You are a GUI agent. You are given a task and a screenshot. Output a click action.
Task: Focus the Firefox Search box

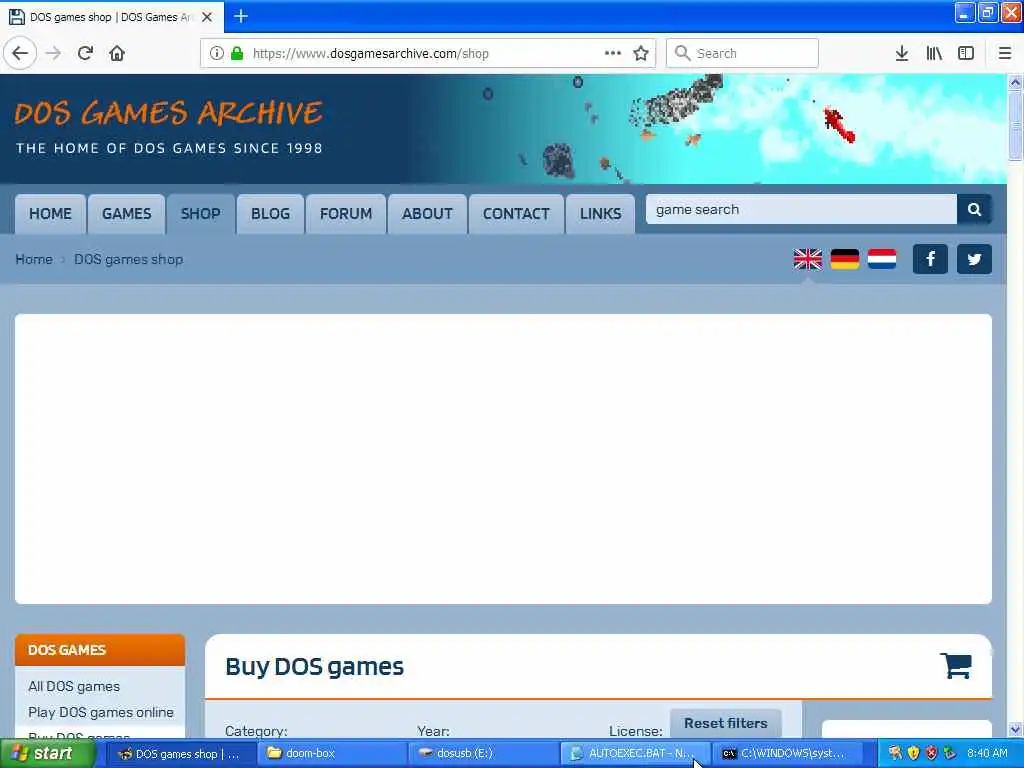(x=742, y=53)
